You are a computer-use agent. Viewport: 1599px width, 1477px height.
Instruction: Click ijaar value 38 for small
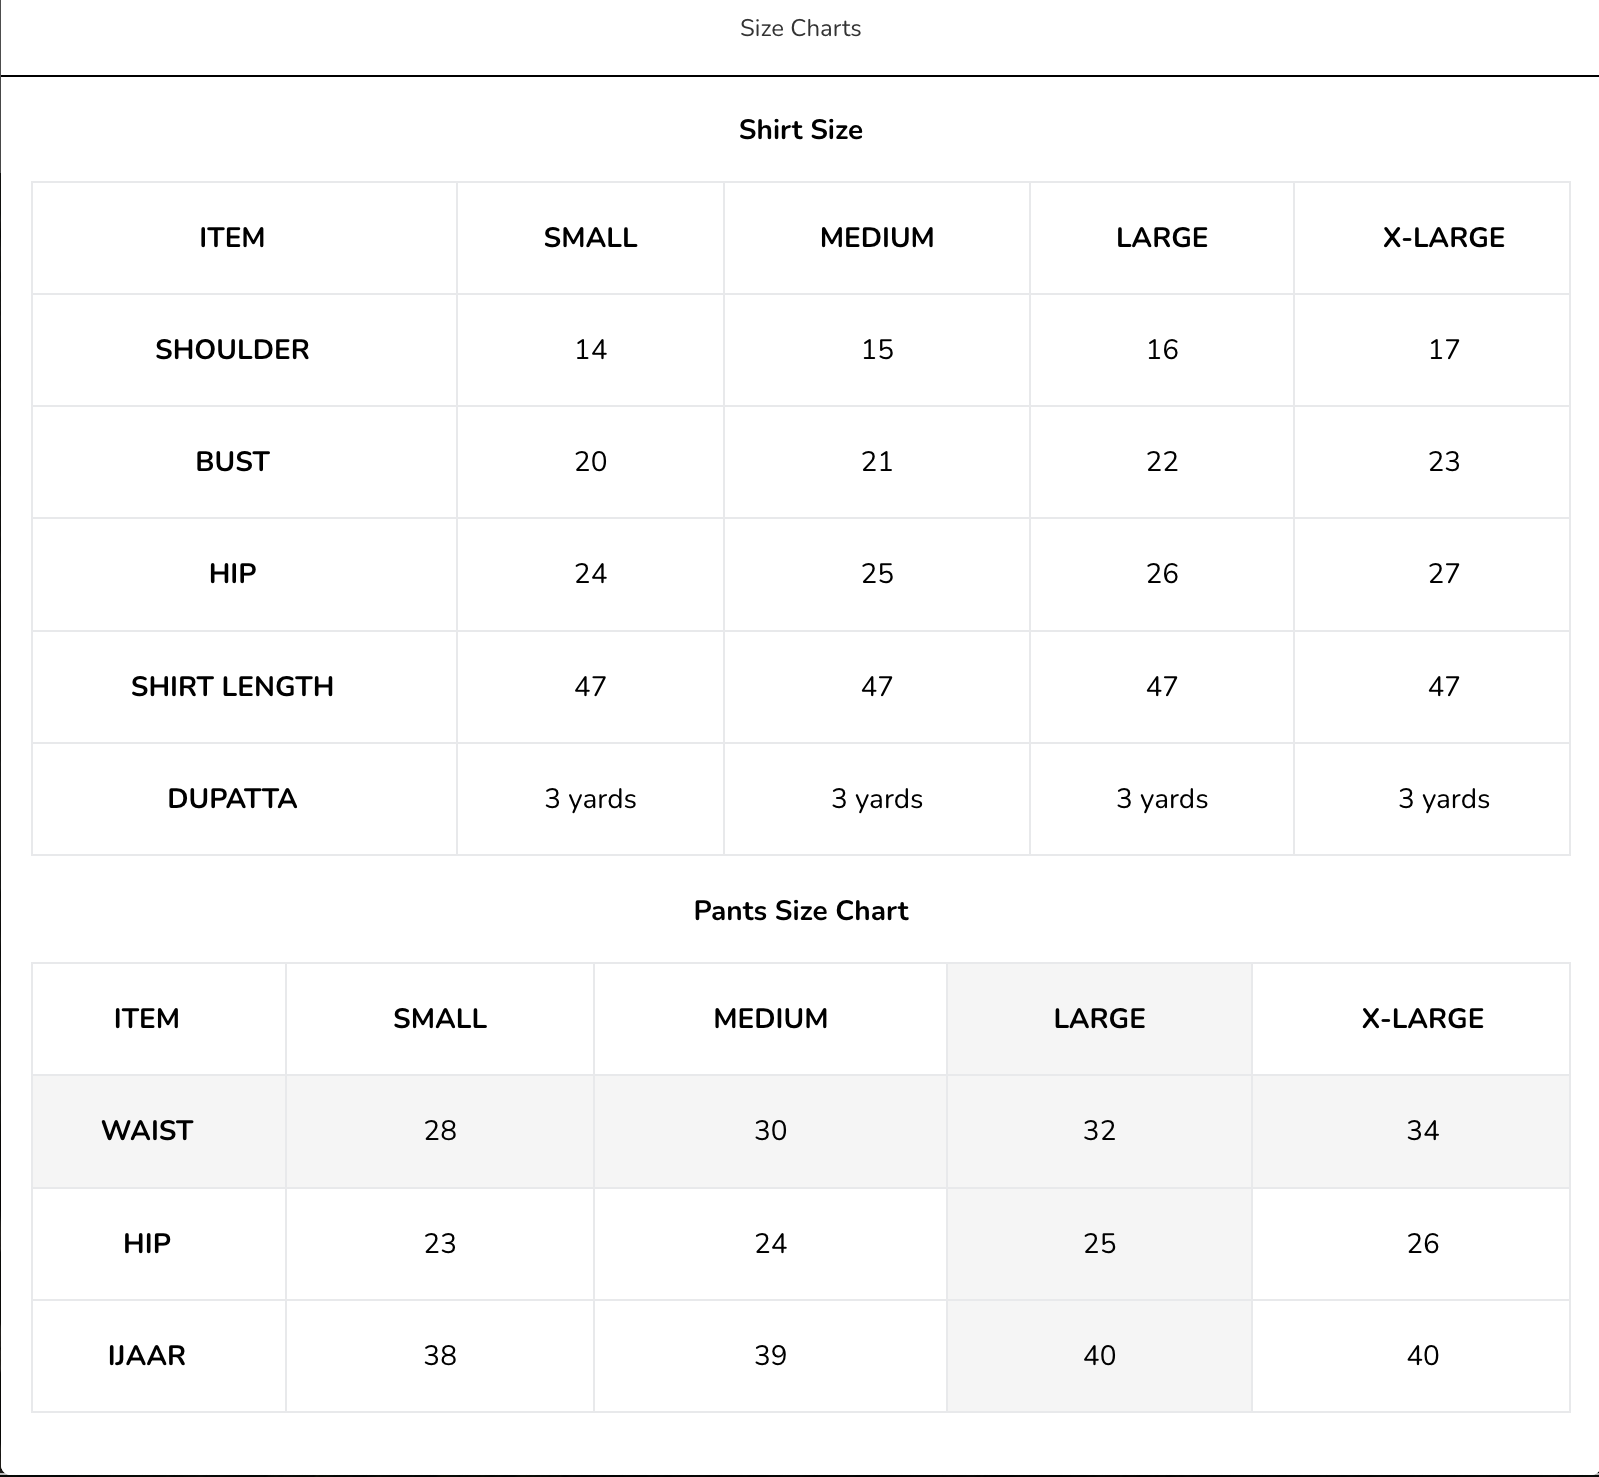pos(440,1356)
